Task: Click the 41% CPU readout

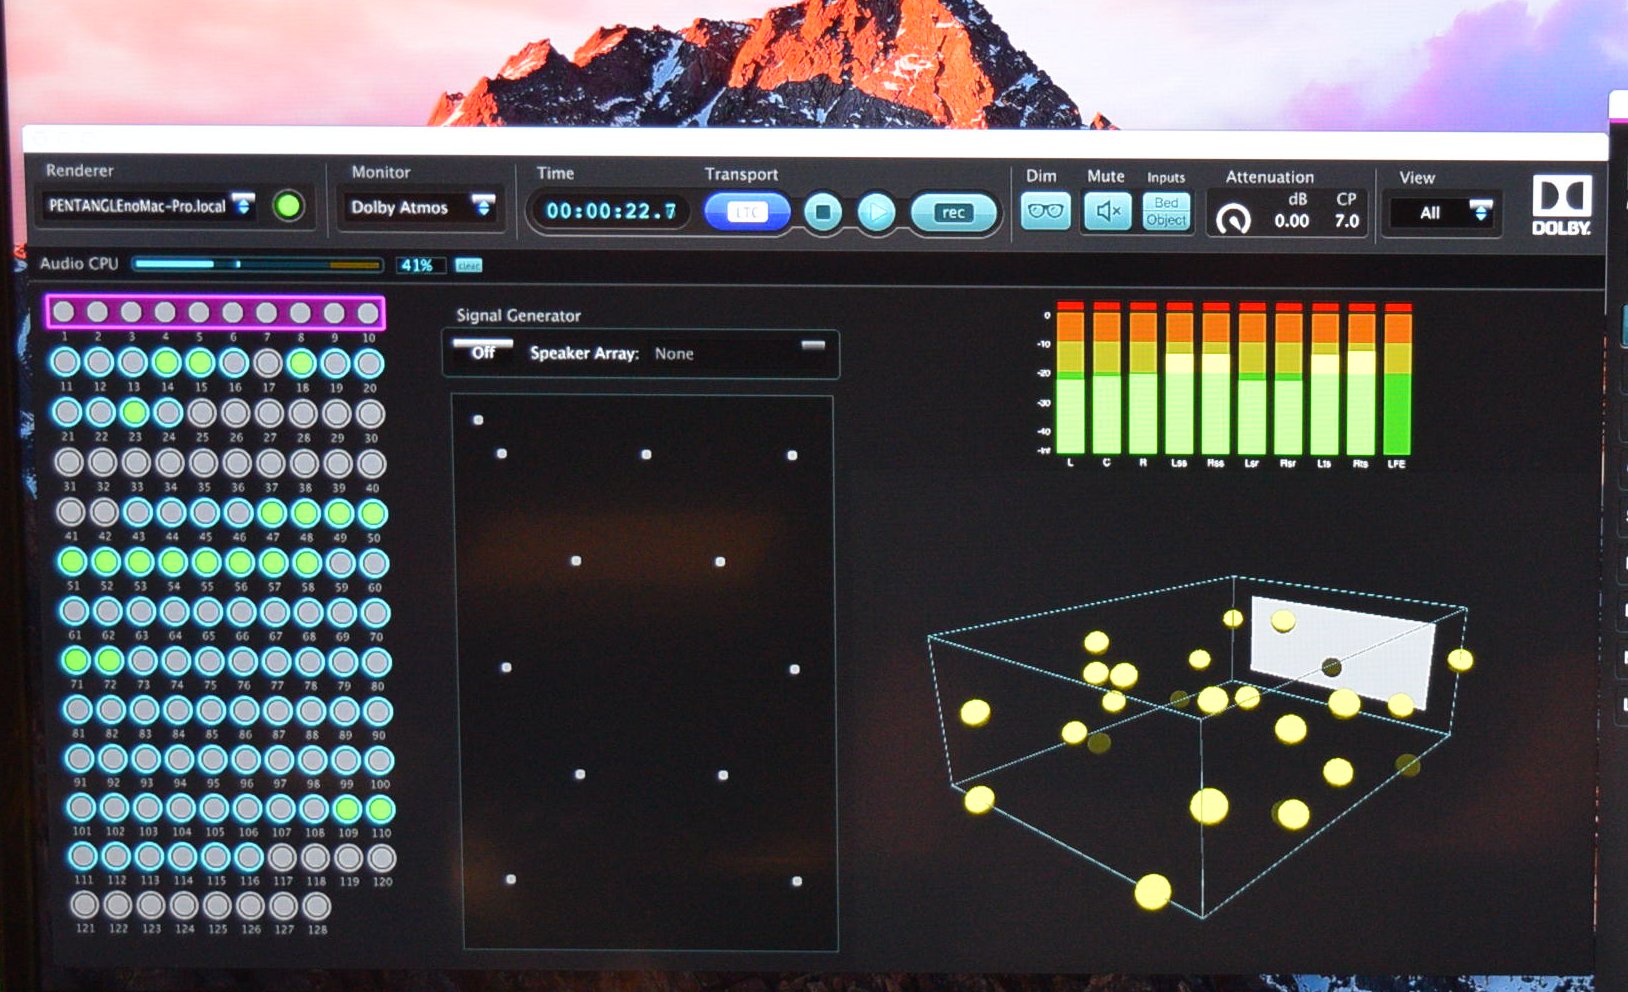Action: (x=416, y=265)
